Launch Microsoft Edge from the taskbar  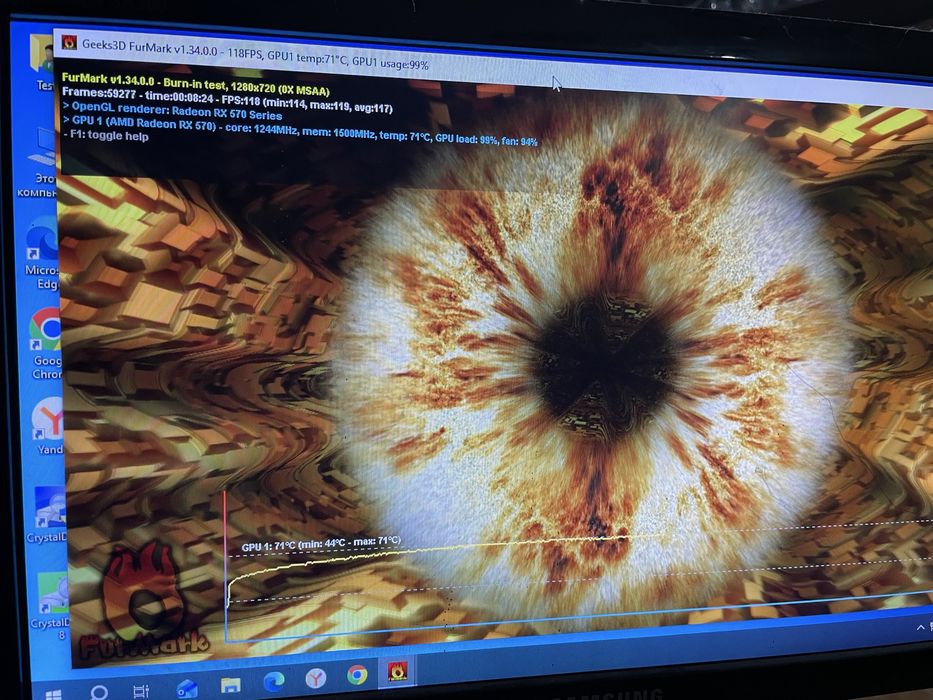(274, 680)
